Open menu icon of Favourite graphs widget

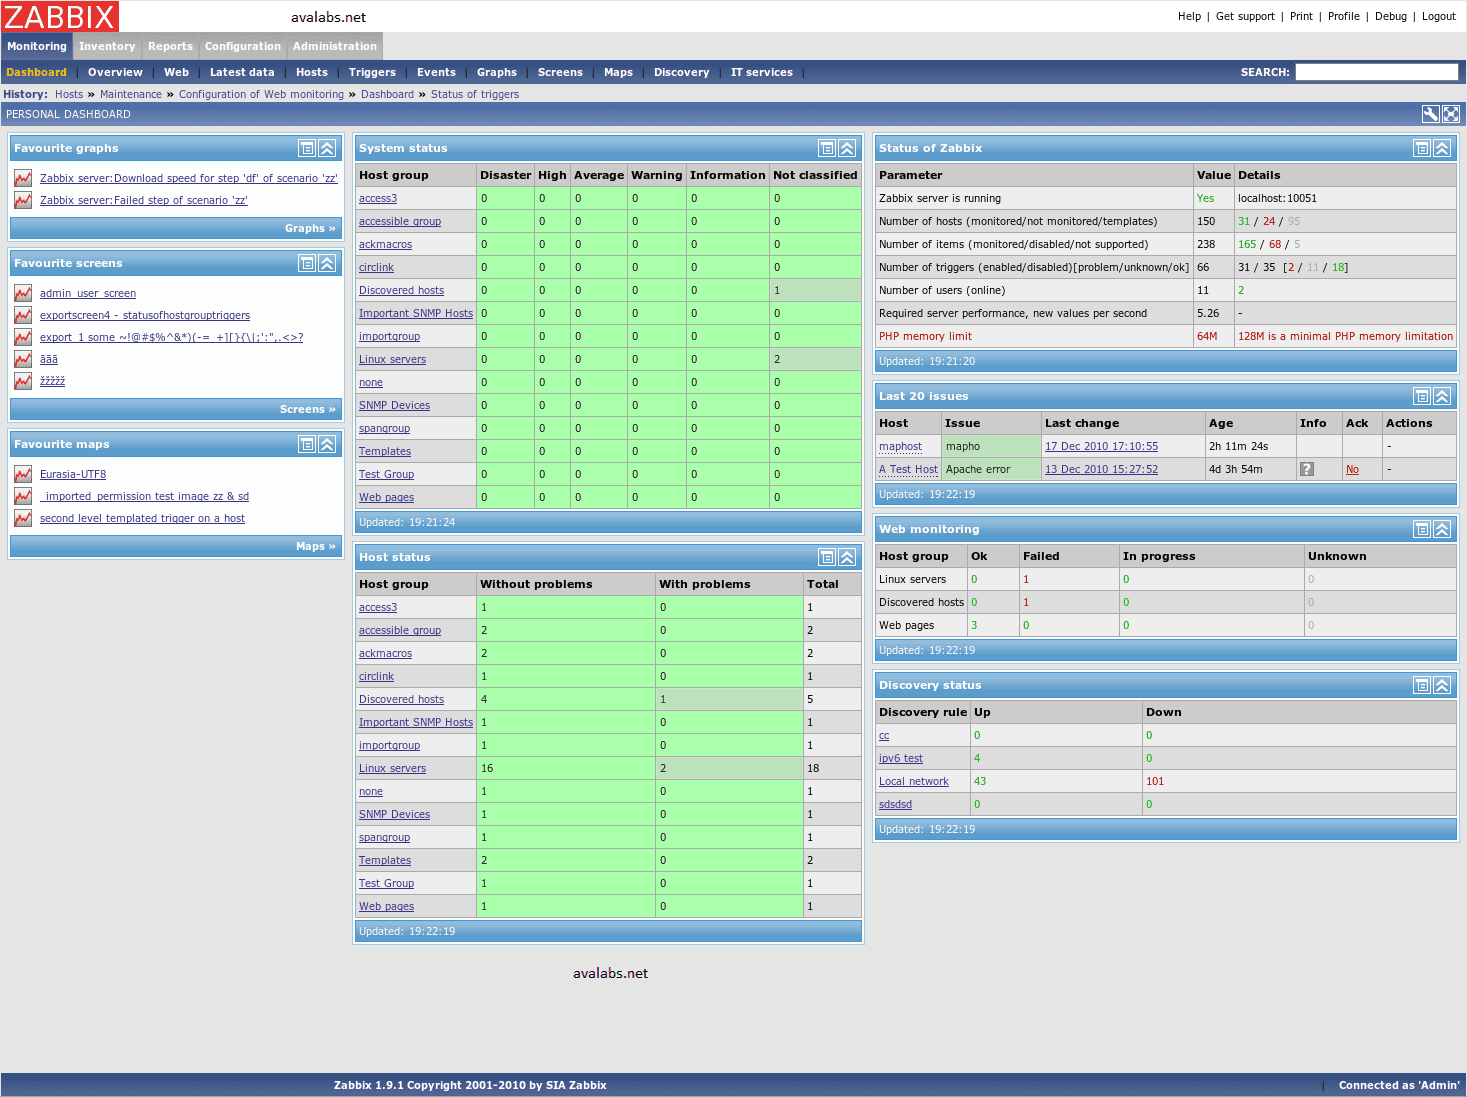[x=307, y=148]
